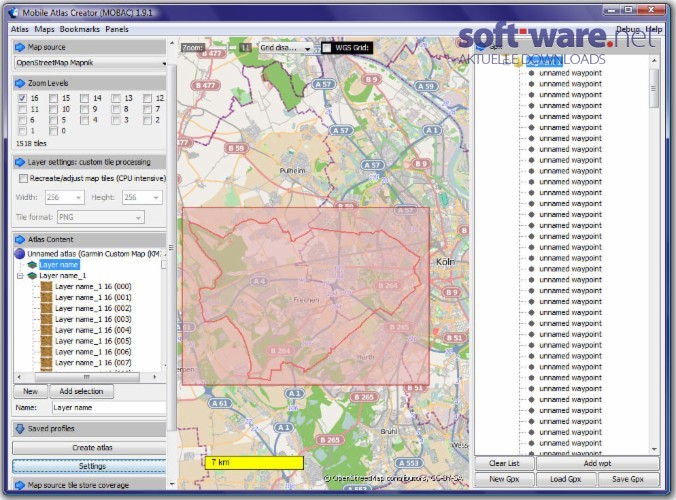
Task: Select Layer name_1 16 (007) tree row
Action: click(93, 363)
